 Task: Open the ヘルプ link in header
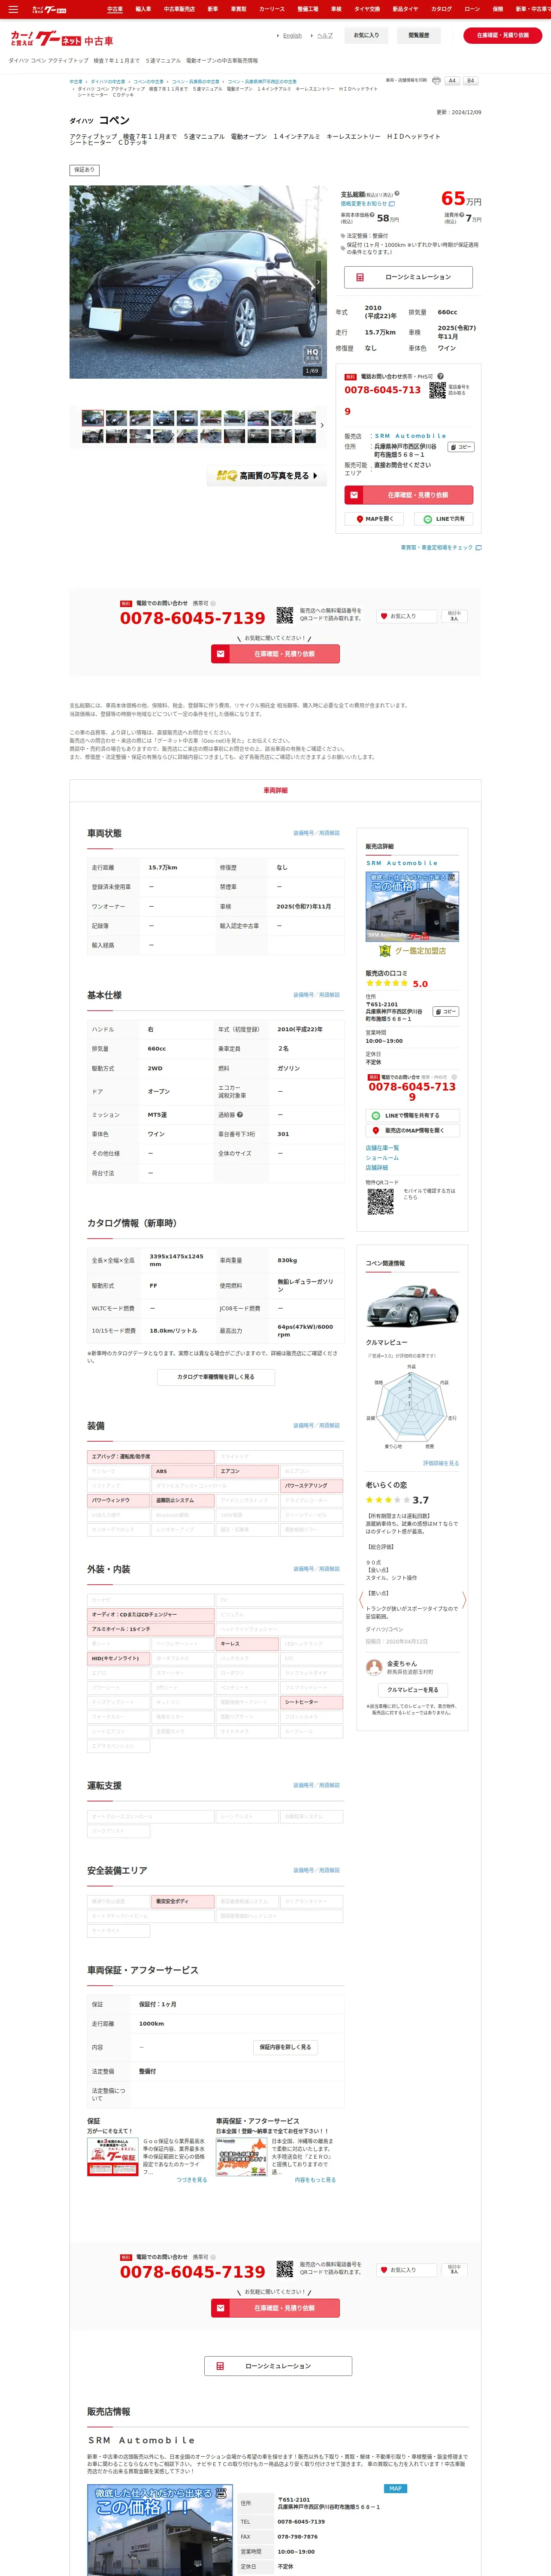click(x=324, y=35)
